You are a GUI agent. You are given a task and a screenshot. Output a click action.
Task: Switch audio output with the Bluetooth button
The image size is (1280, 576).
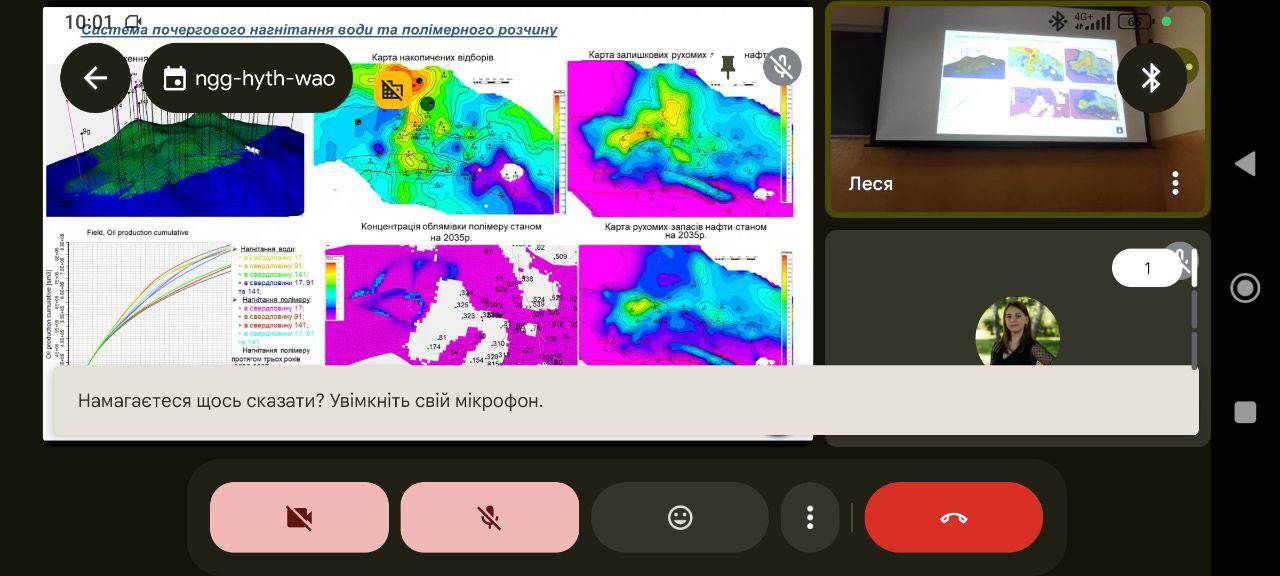1151,78
